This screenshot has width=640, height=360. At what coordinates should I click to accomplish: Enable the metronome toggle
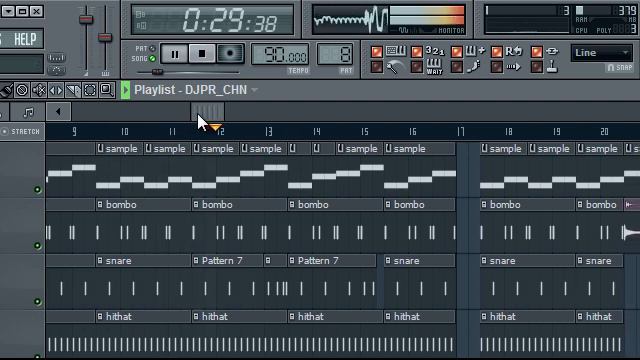pyautogui.click(x=376, y=67)
